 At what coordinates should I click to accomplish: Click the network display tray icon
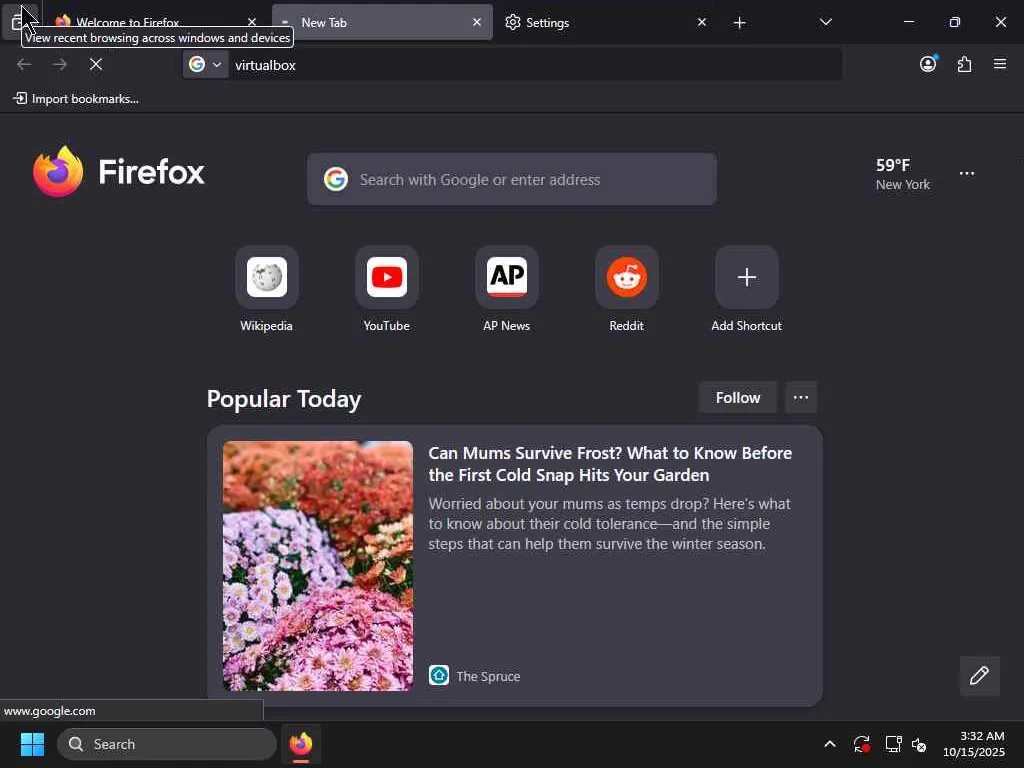893,744
